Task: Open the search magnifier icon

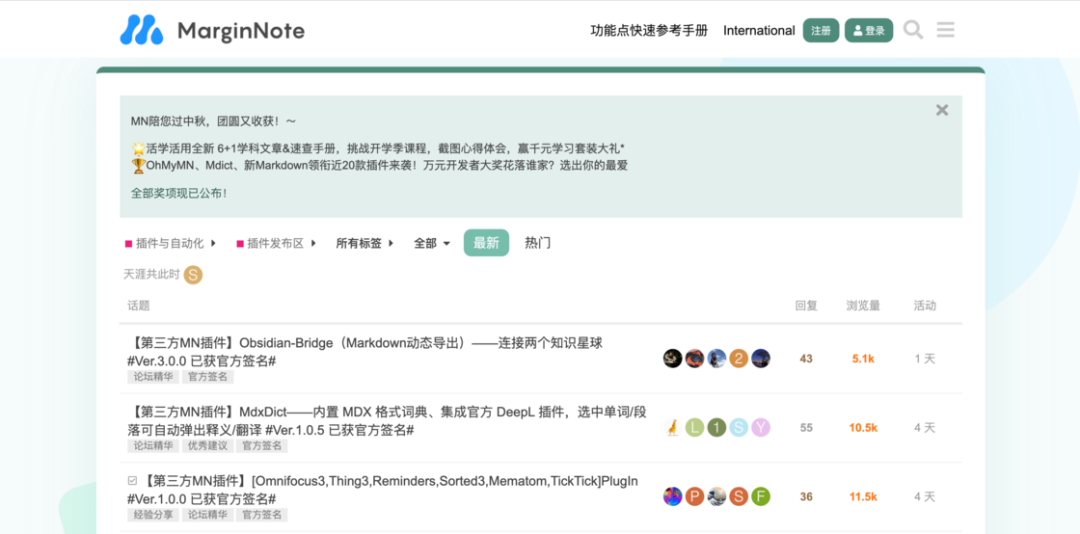Action: 913,30
